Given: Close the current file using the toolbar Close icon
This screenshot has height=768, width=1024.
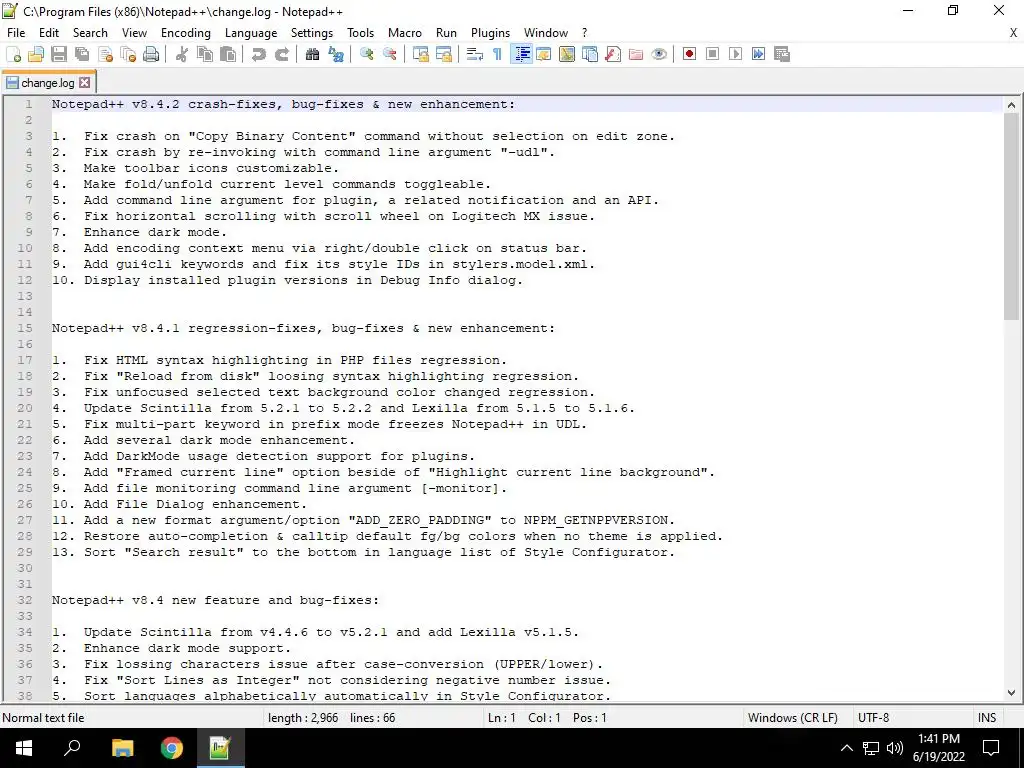Looking at the screenshot, I should [105, 54].
